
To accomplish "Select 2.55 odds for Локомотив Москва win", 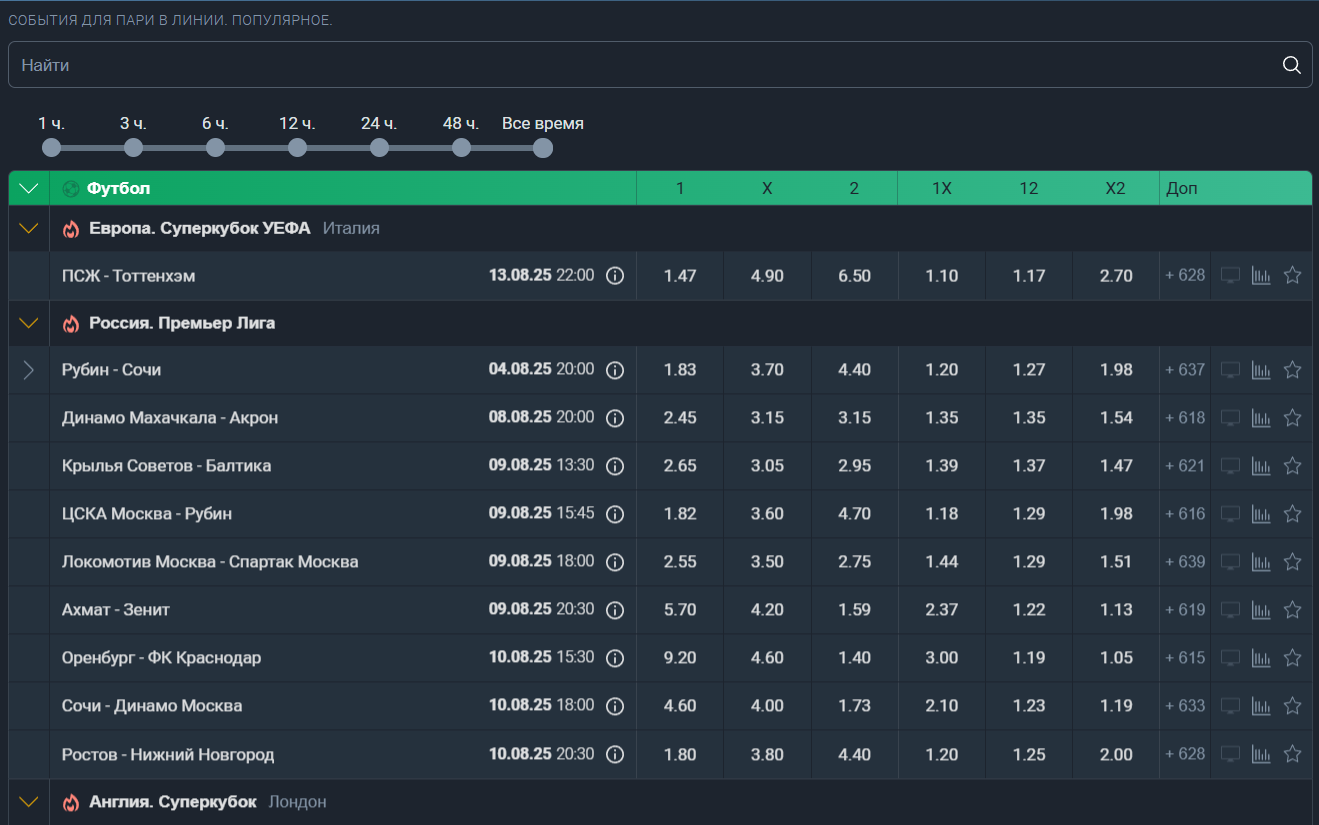I will (680, 562).
